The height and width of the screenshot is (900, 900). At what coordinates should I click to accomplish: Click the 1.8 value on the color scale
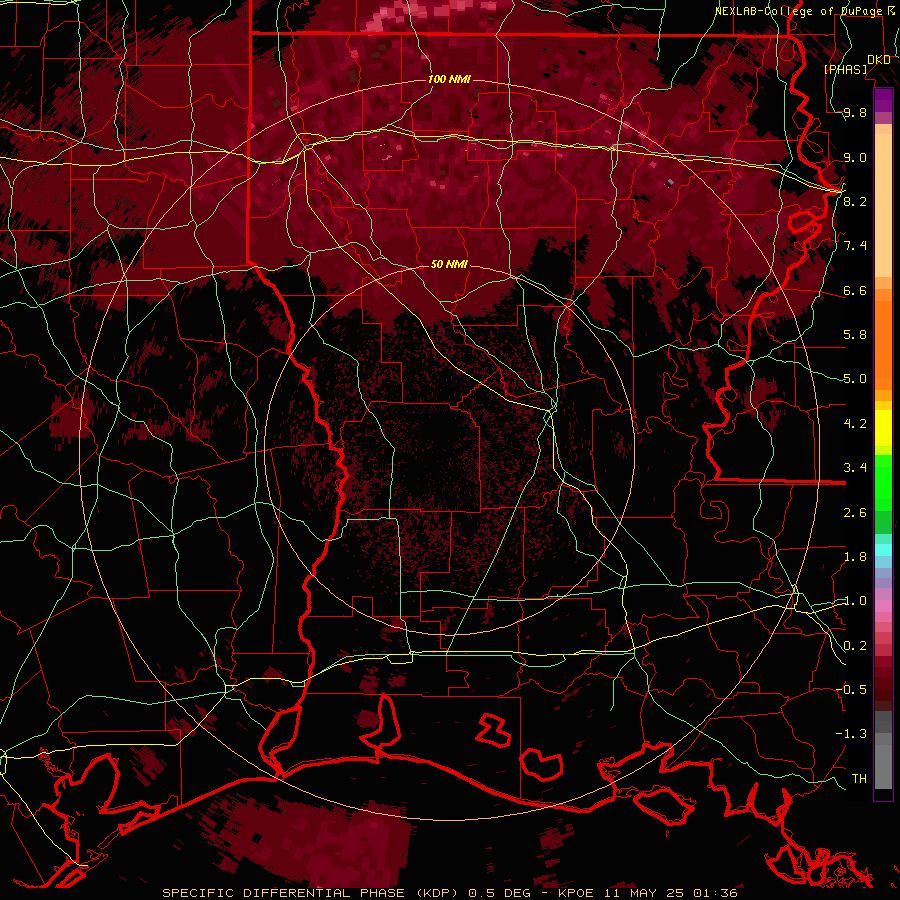855,557
